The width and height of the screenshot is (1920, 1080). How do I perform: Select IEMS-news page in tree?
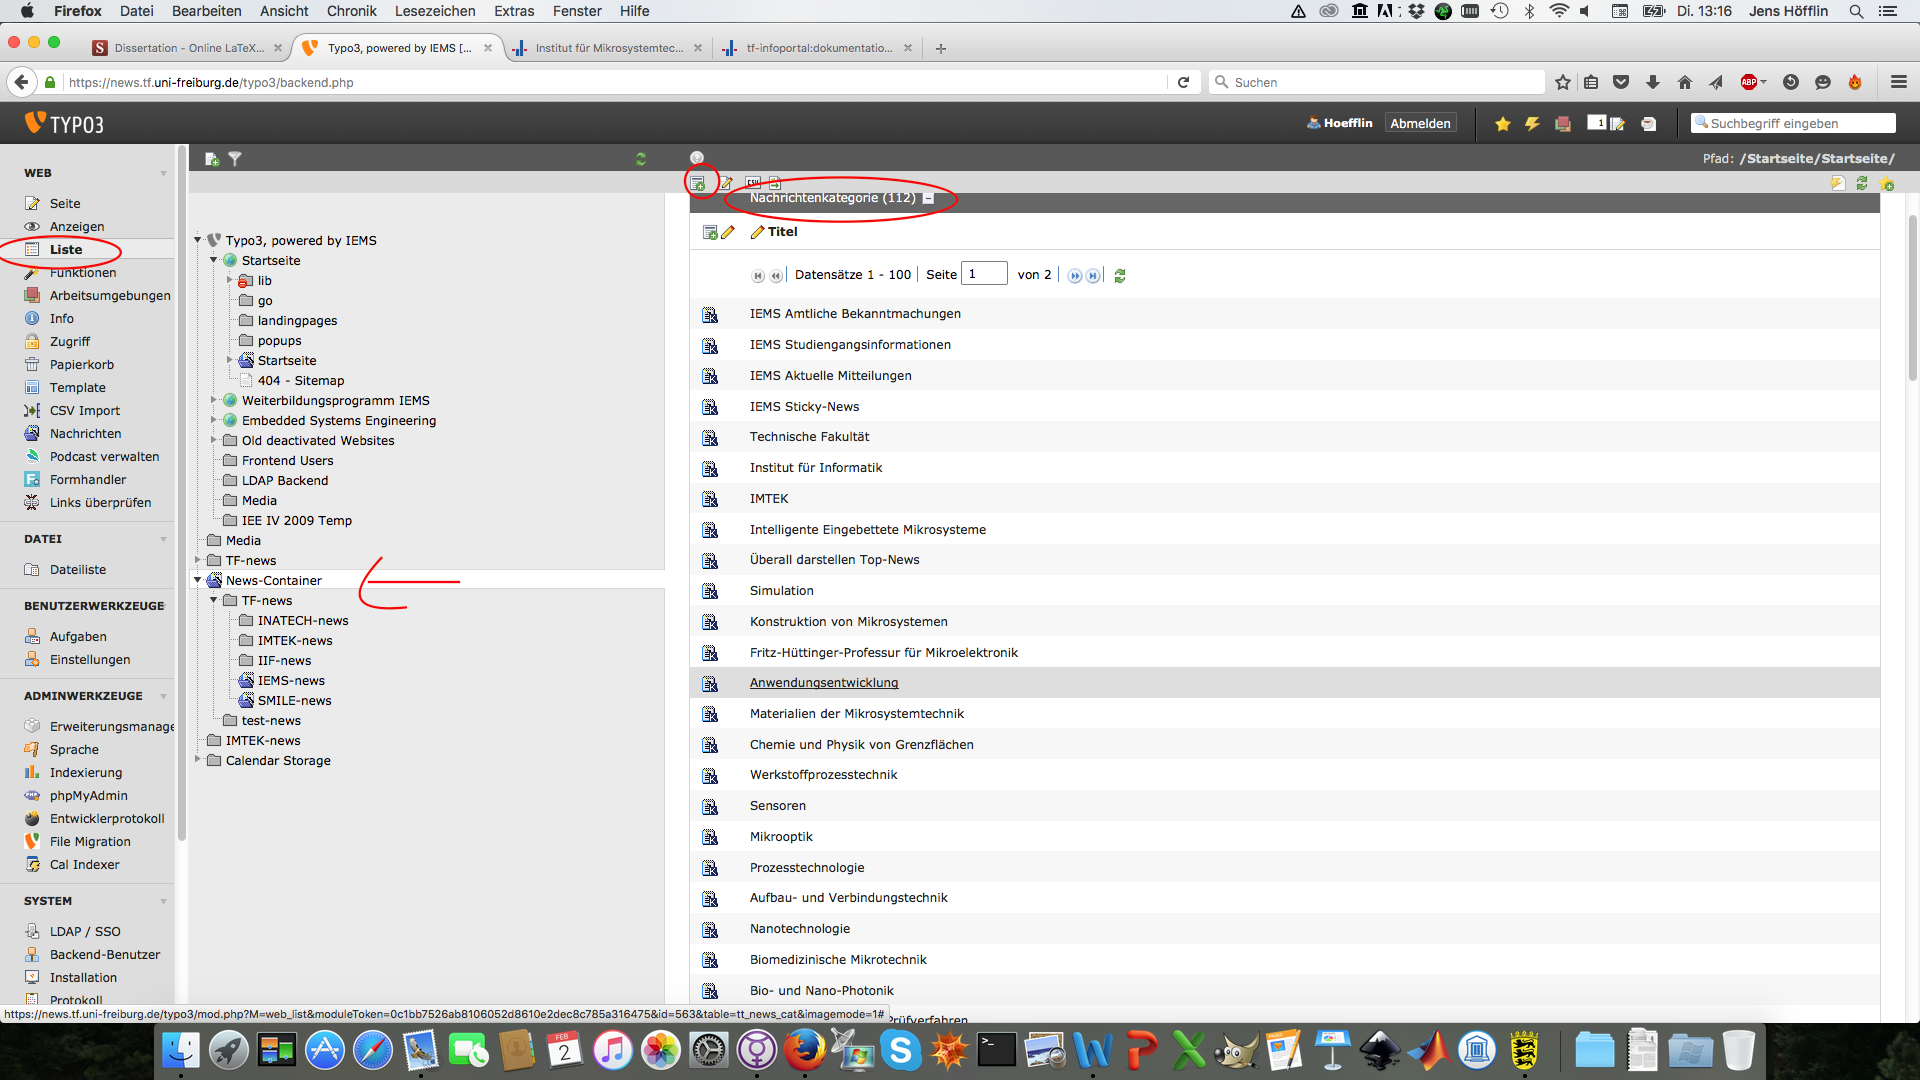coord(291,681)
